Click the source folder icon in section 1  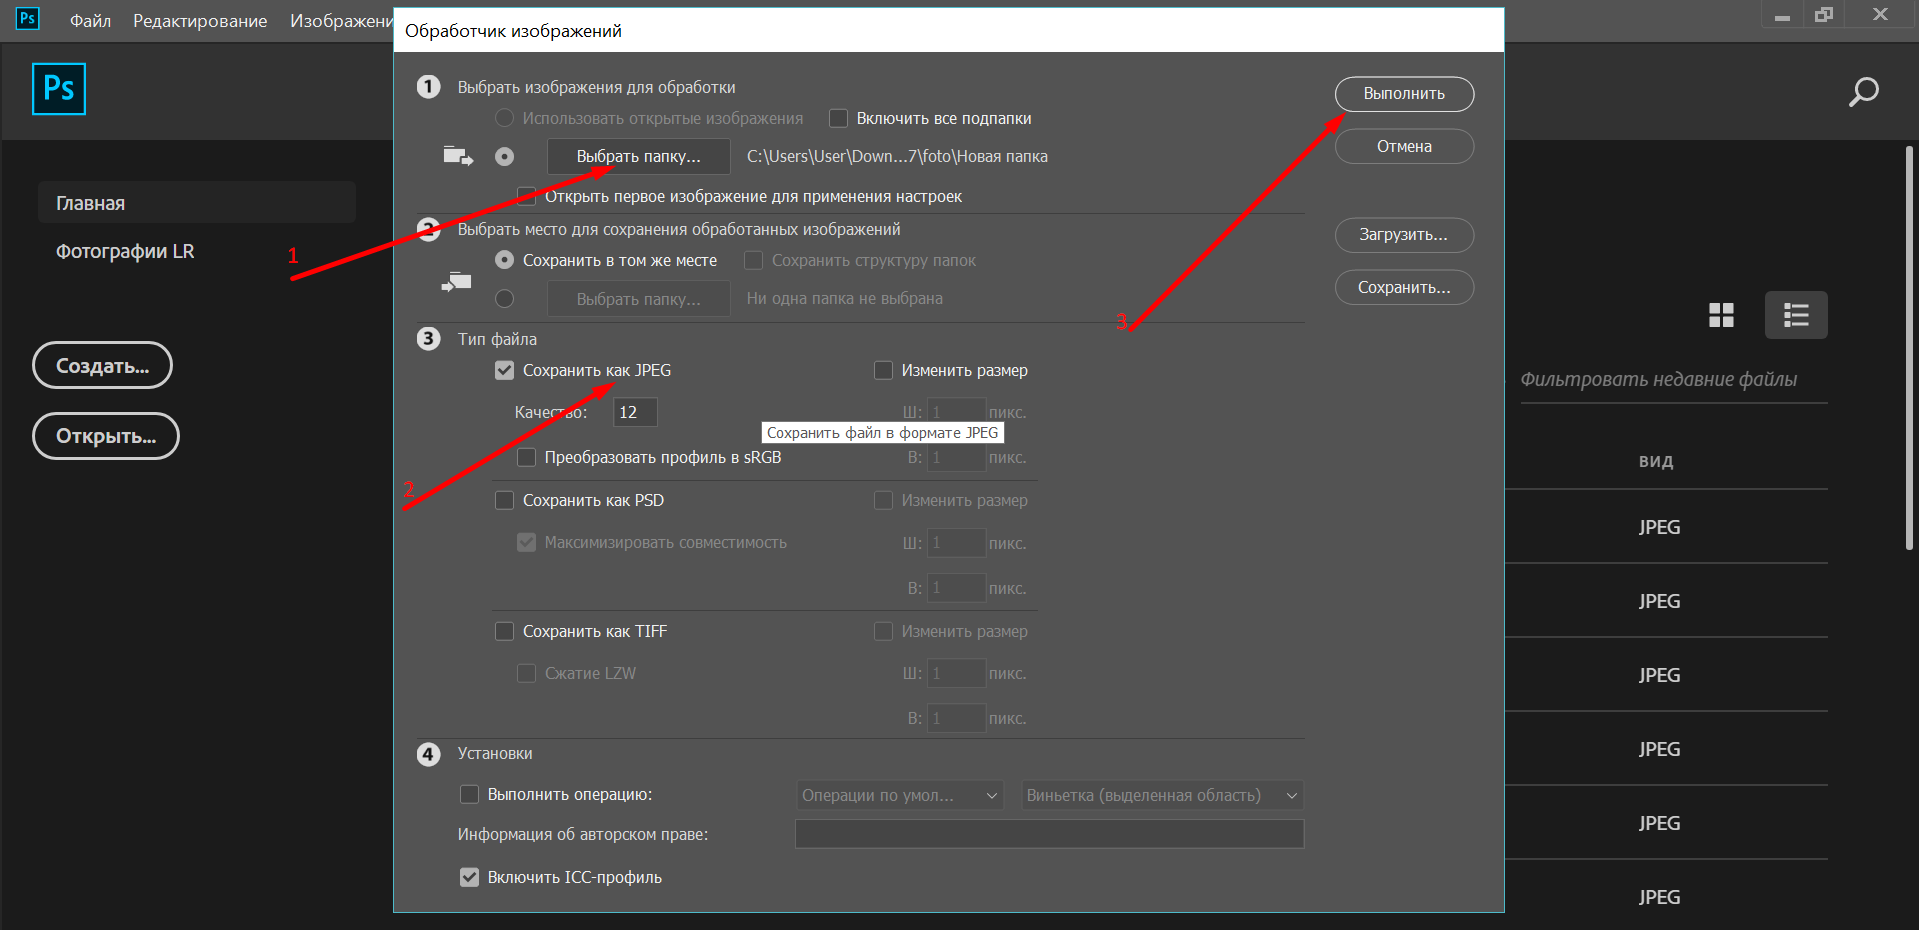coord(458,156)
